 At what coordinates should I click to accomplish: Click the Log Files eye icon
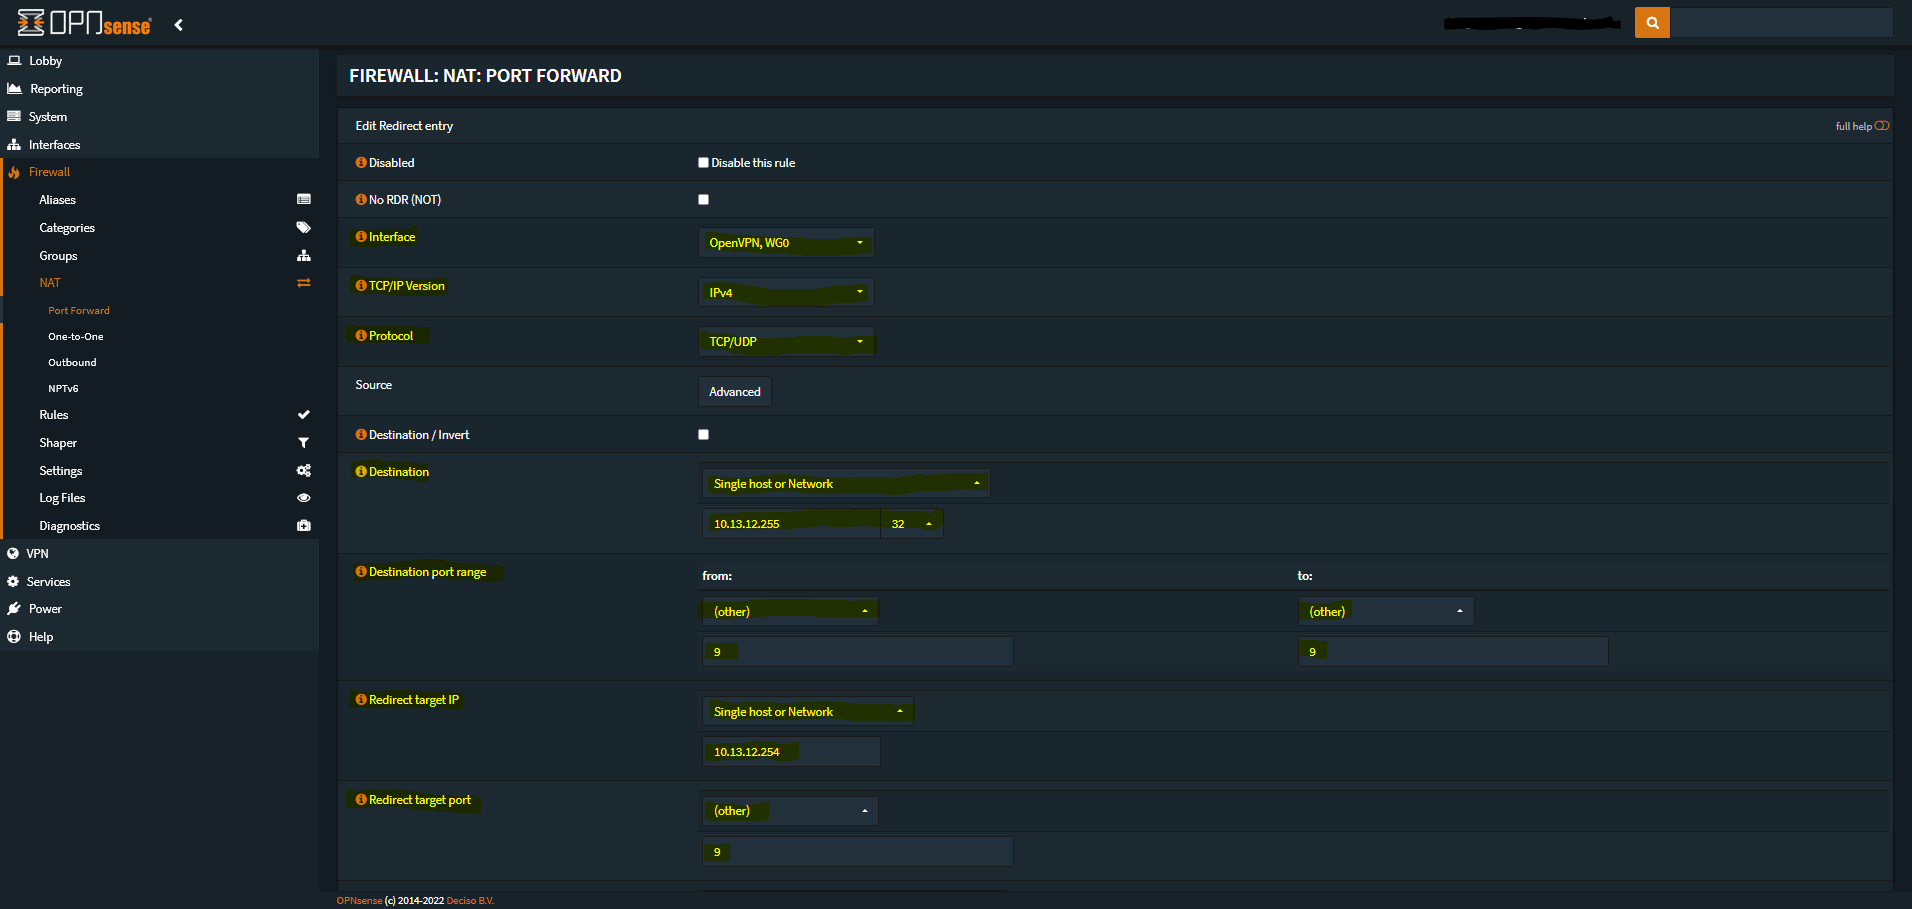(x=304, y=498)
